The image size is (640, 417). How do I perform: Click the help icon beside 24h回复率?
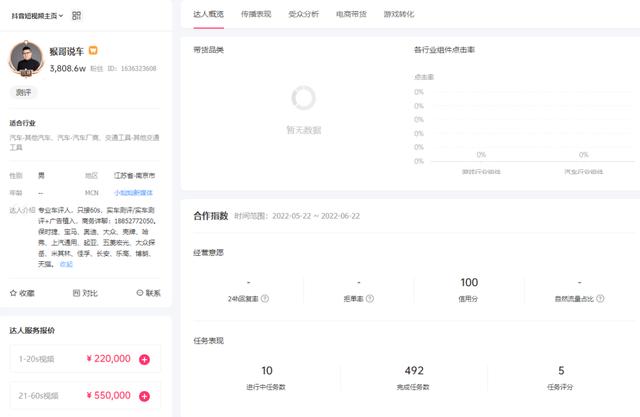(265, 299)
